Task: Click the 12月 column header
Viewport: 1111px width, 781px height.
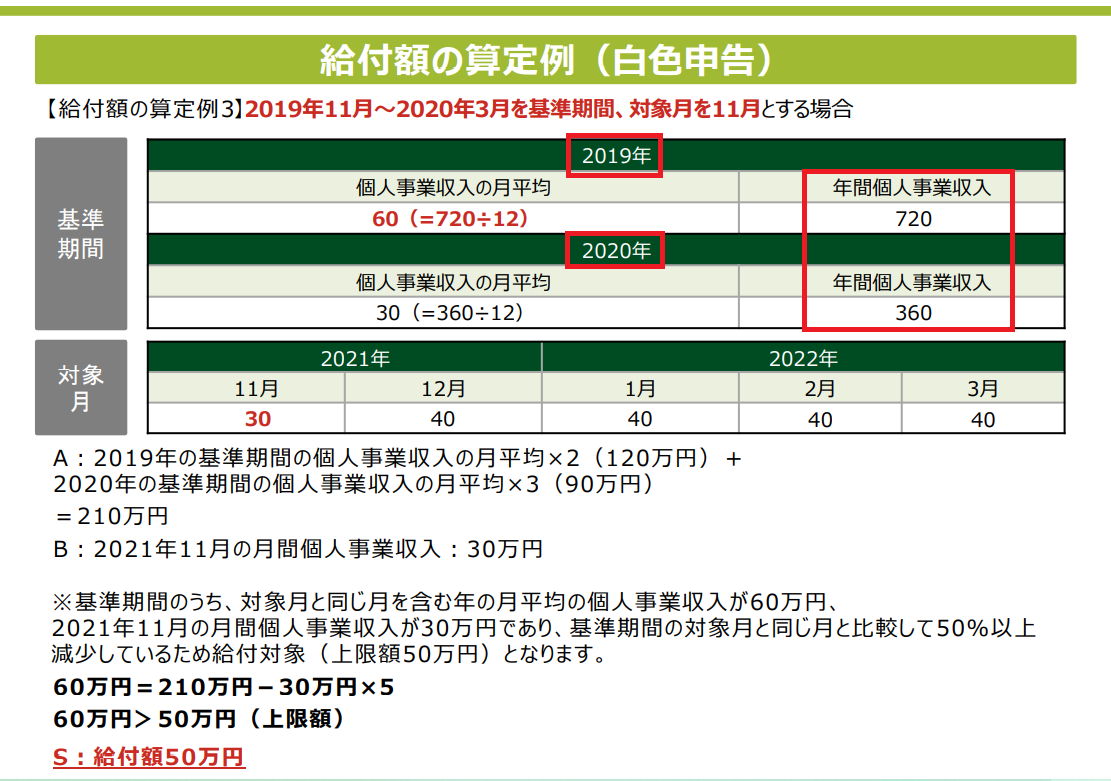Action: coord(443,388)
